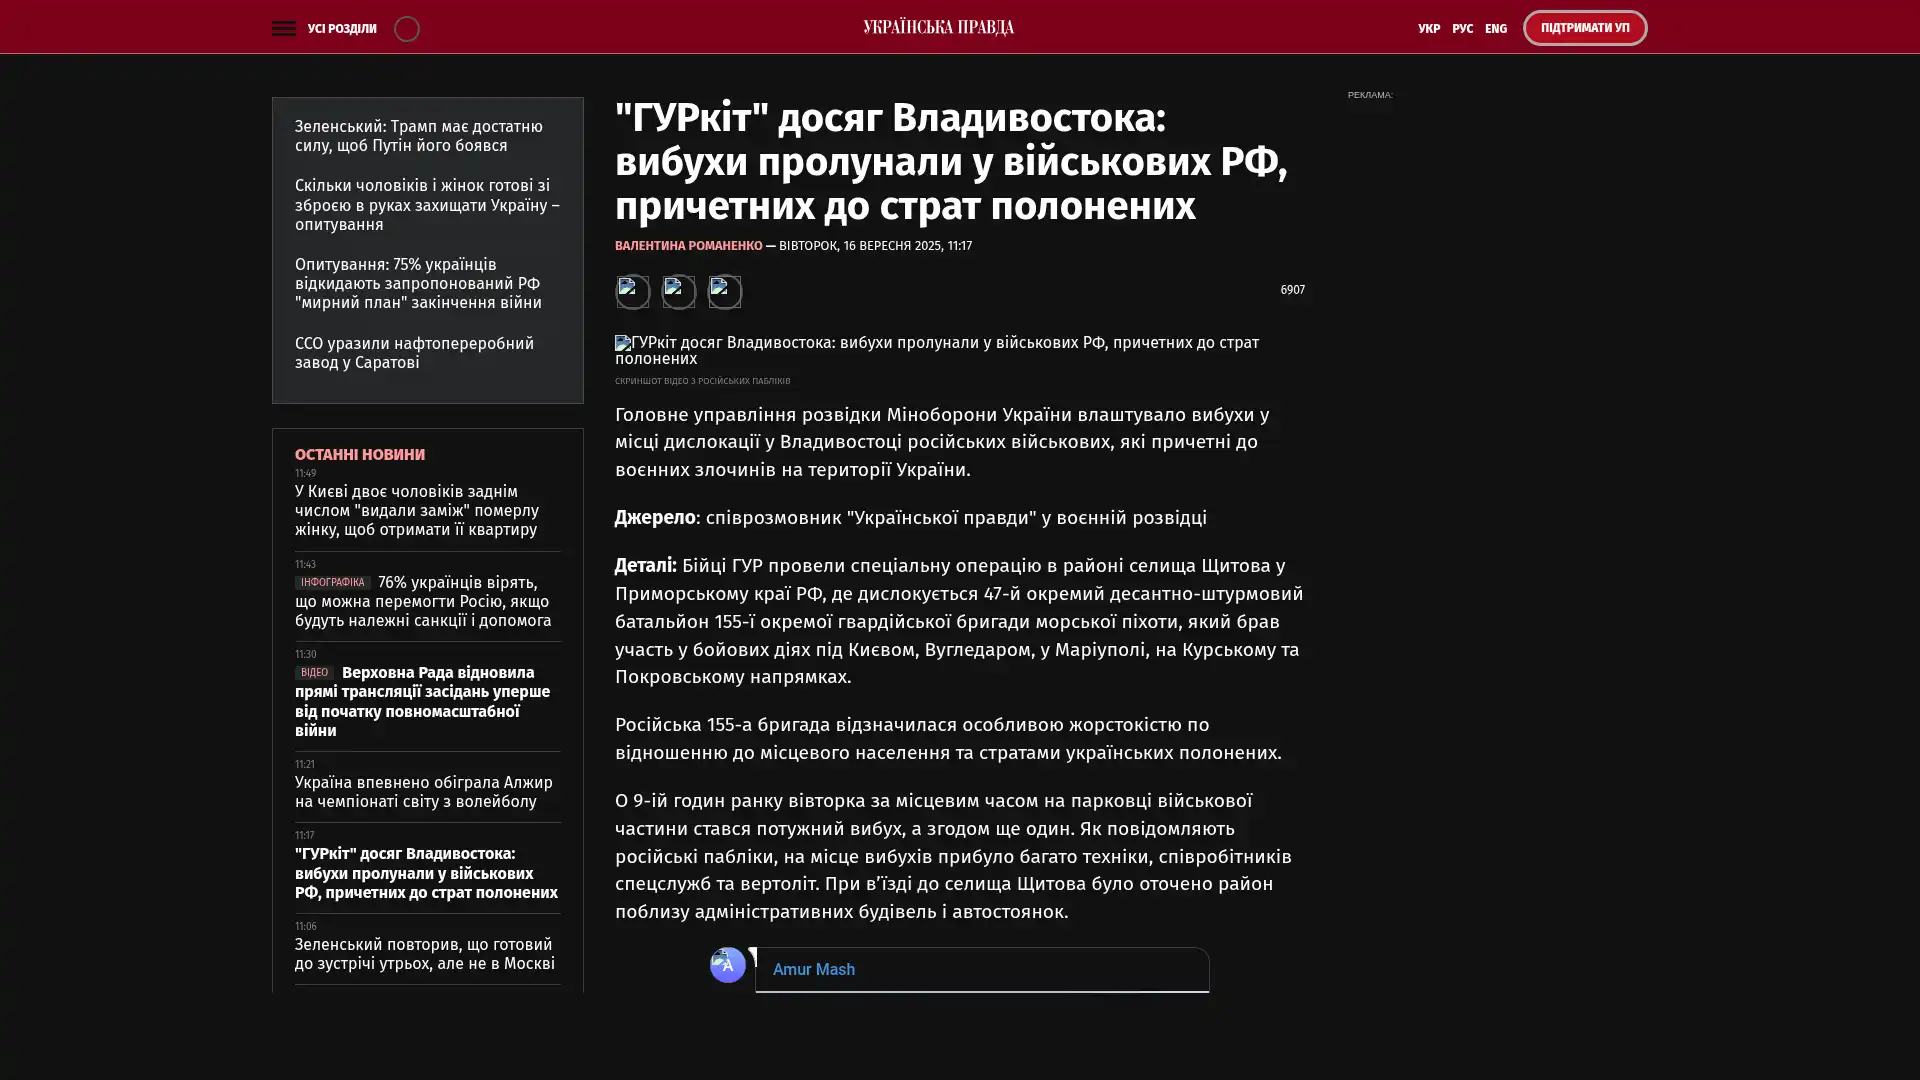Expand the Усі розділи sections menu
This screenshot has height=1080, width=1920.
[x=341, y=28]
